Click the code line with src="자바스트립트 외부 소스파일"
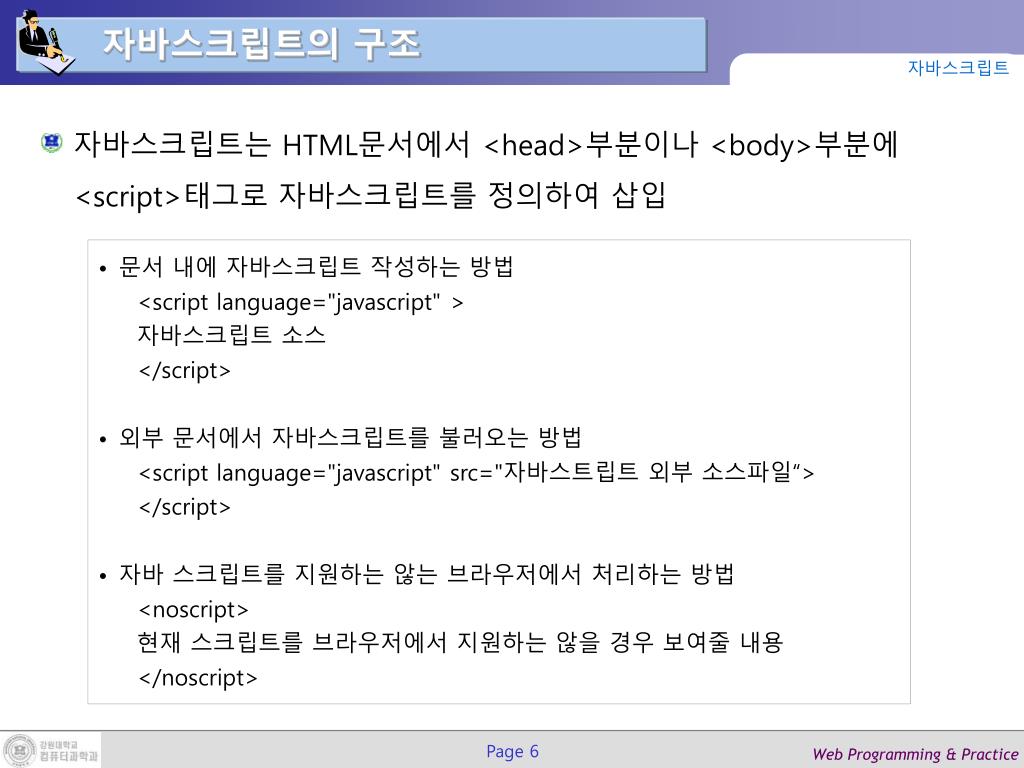This screenshot has height=768, width=1024. [x=477, y=472]
